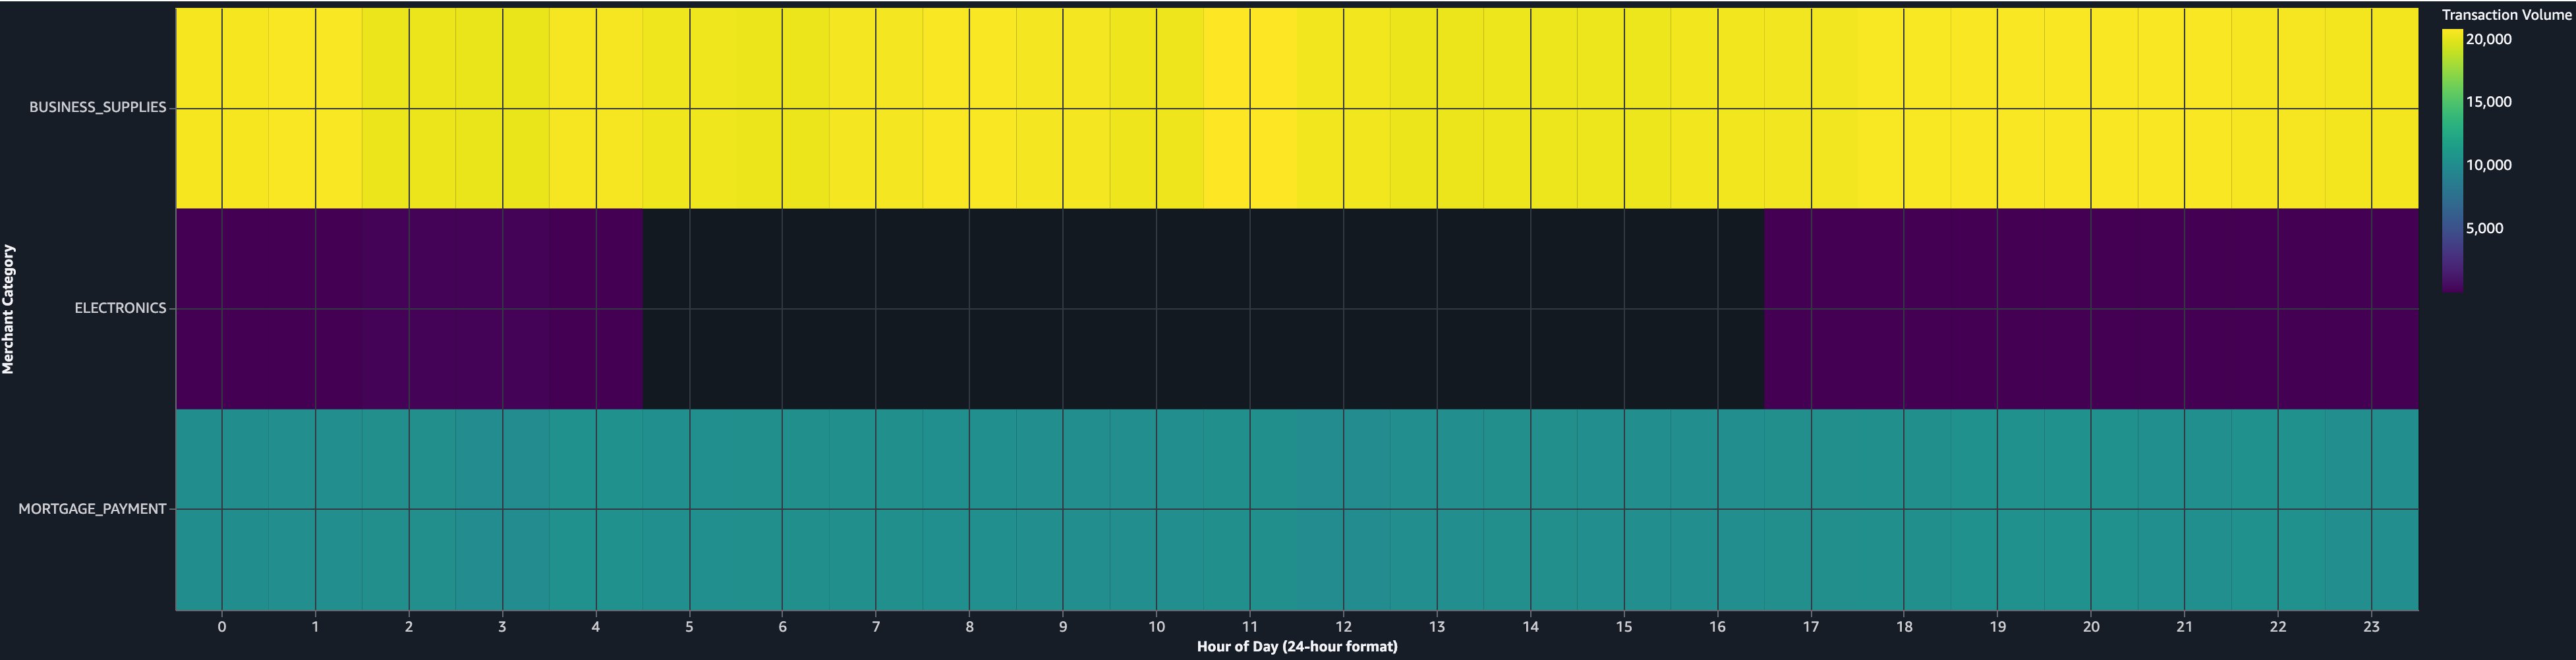The height and width of the screenshot is (660, 2576).
Task: Click hour 8 tick label
Action: pos(969,627)
